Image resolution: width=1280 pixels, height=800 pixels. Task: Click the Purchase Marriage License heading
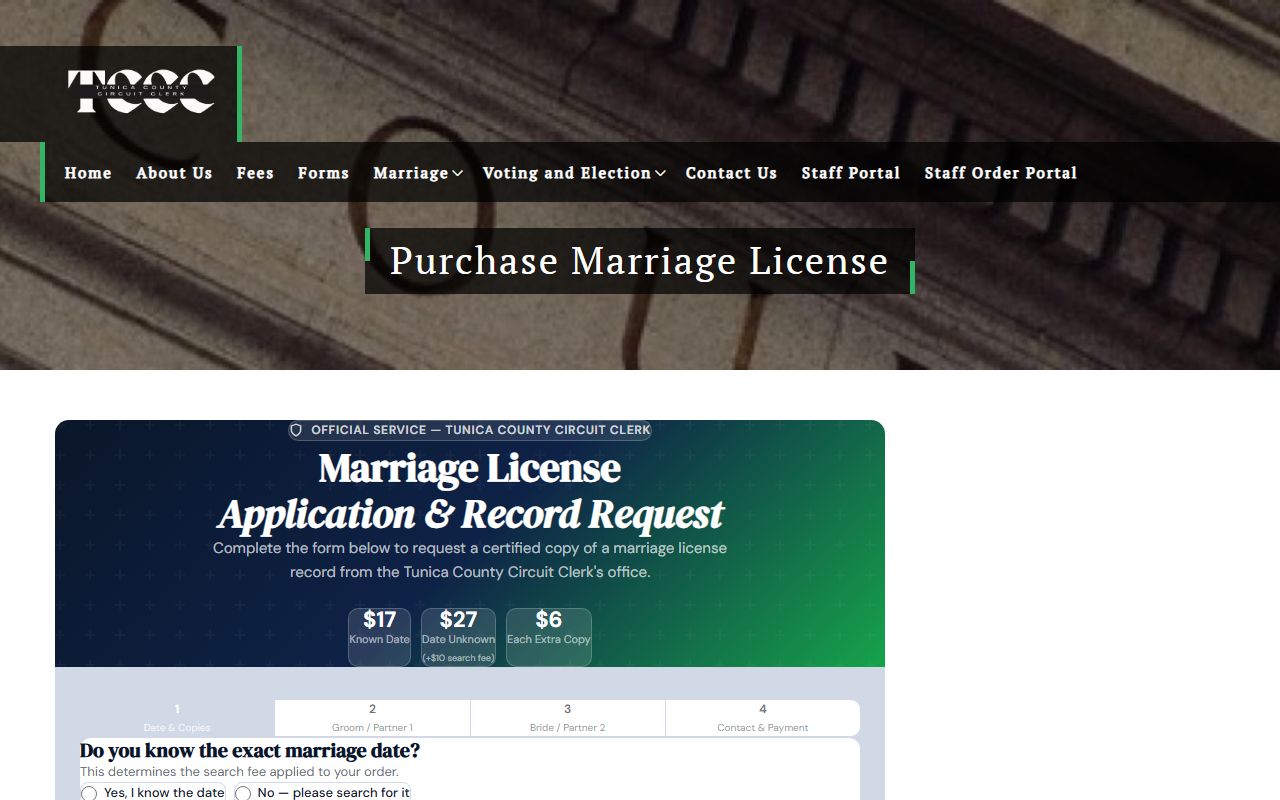pos(639,261)
